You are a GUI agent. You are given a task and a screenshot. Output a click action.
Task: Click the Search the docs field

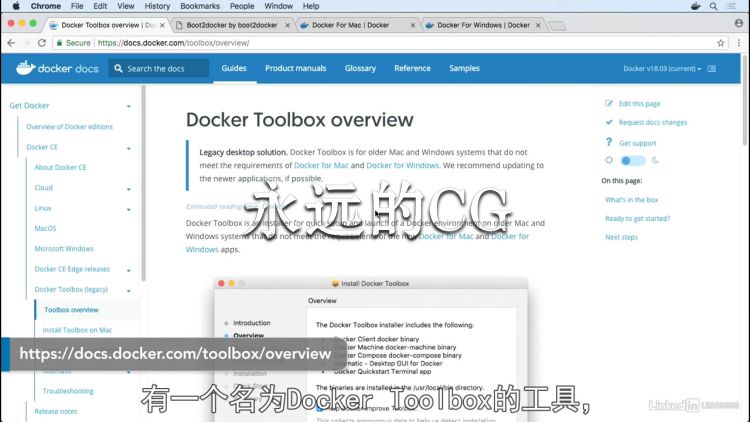point(159,68)
